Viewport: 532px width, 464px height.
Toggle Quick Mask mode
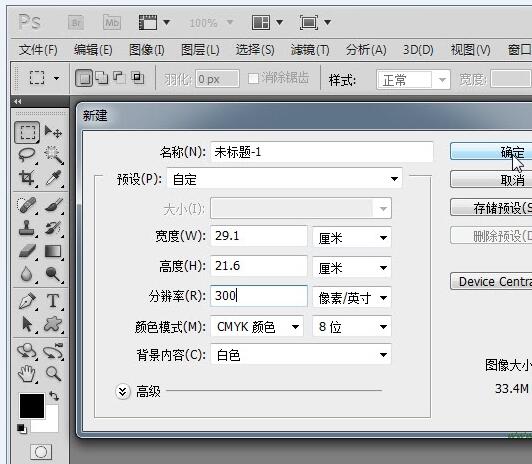41,451
